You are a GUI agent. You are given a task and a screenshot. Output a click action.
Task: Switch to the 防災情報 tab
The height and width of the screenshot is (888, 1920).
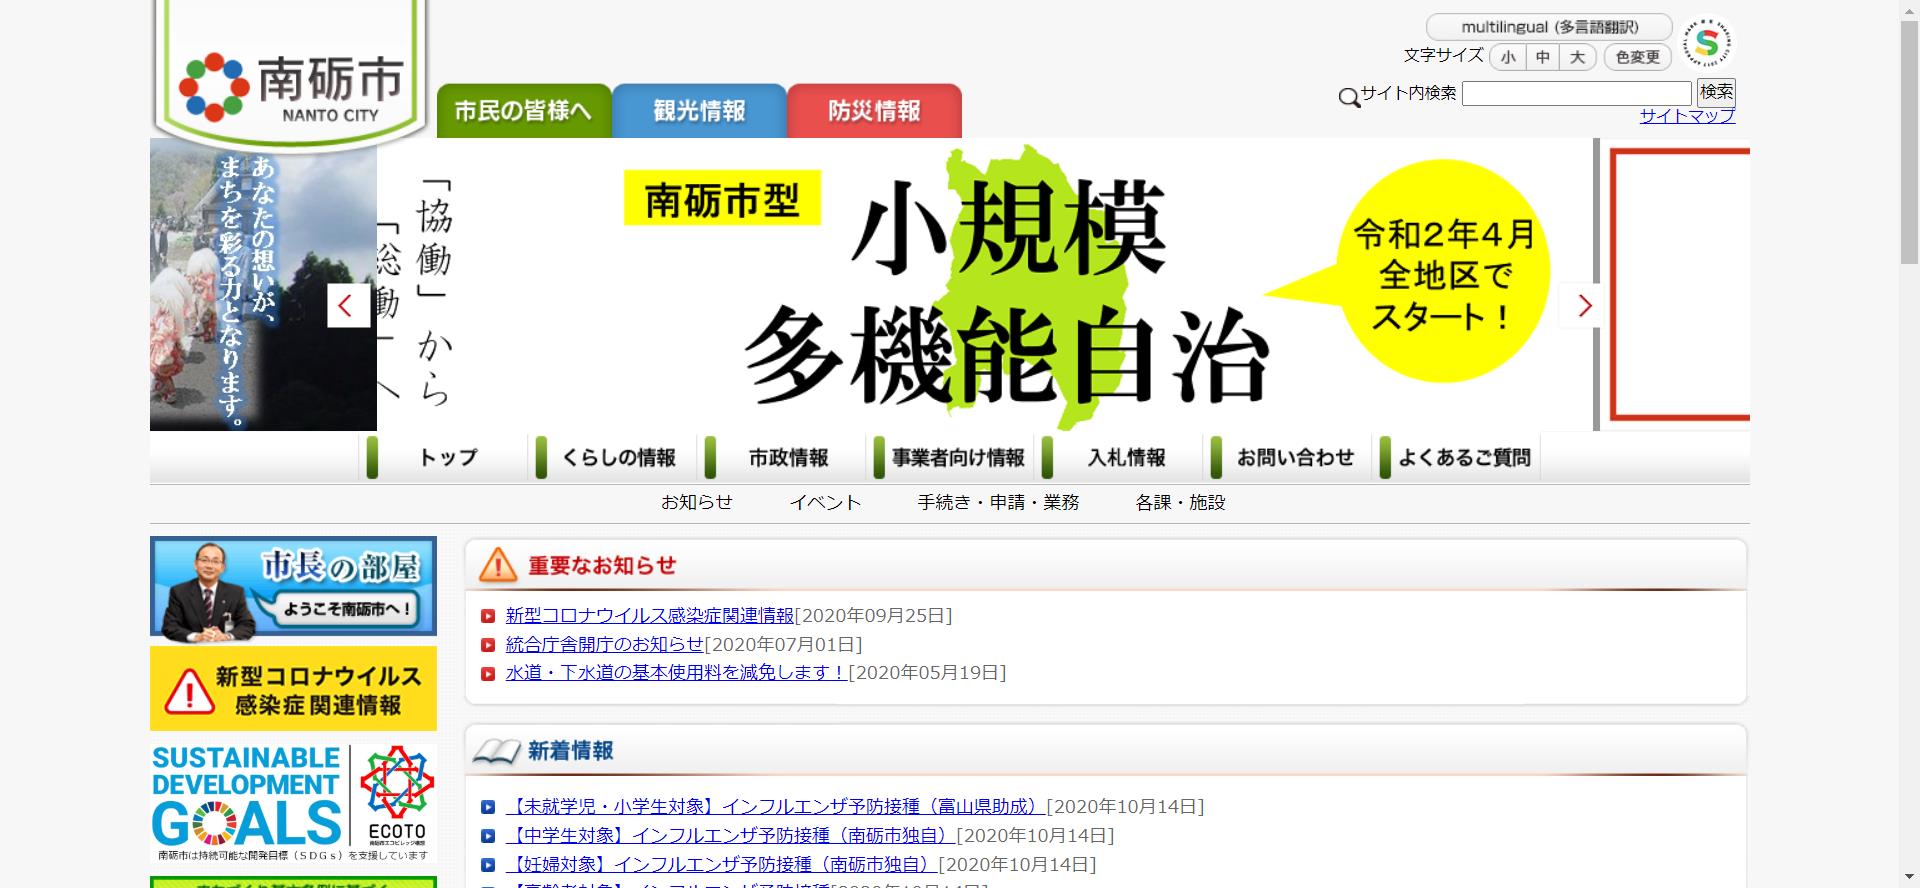point(874,111)
